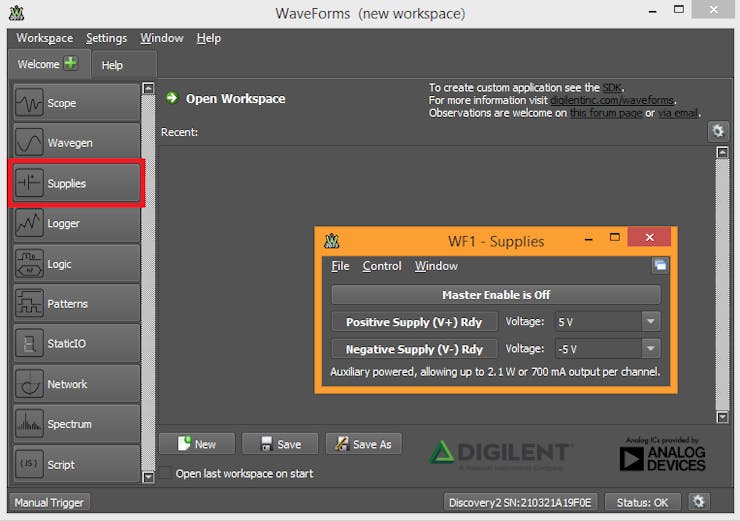Open the Script instrument

click(76, 464)
